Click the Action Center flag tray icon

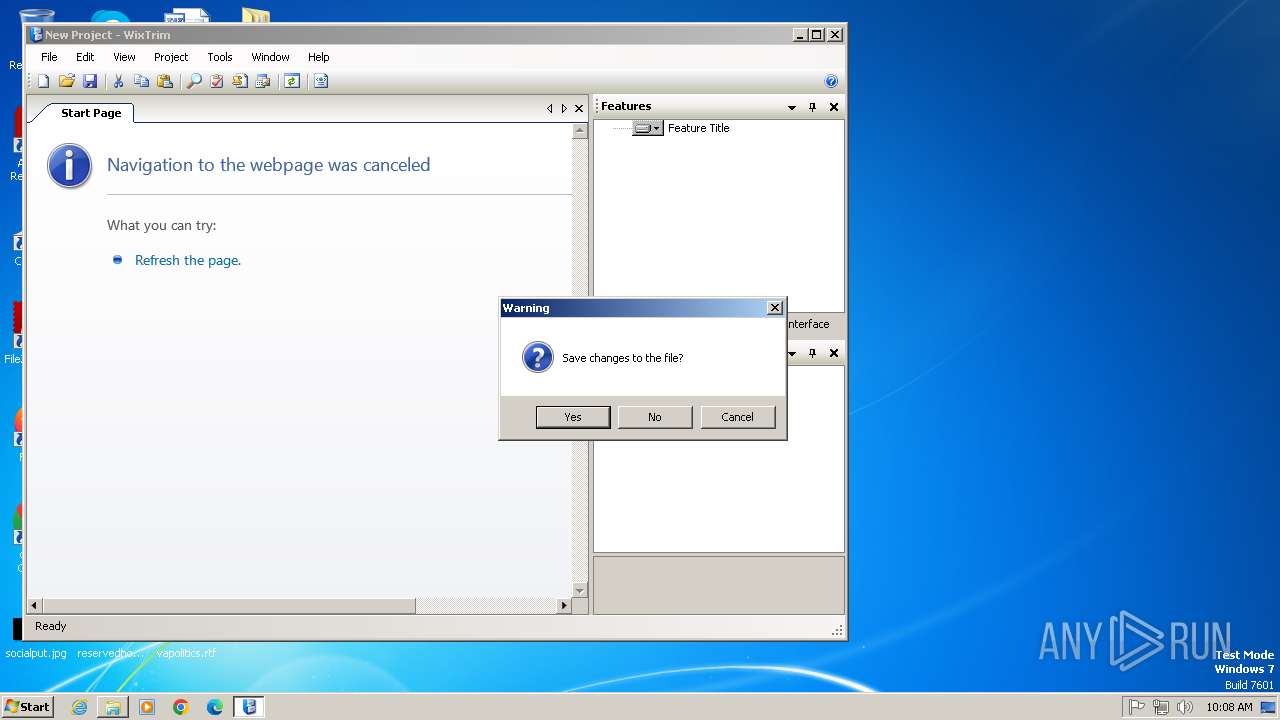click(x=1137, y=707)
